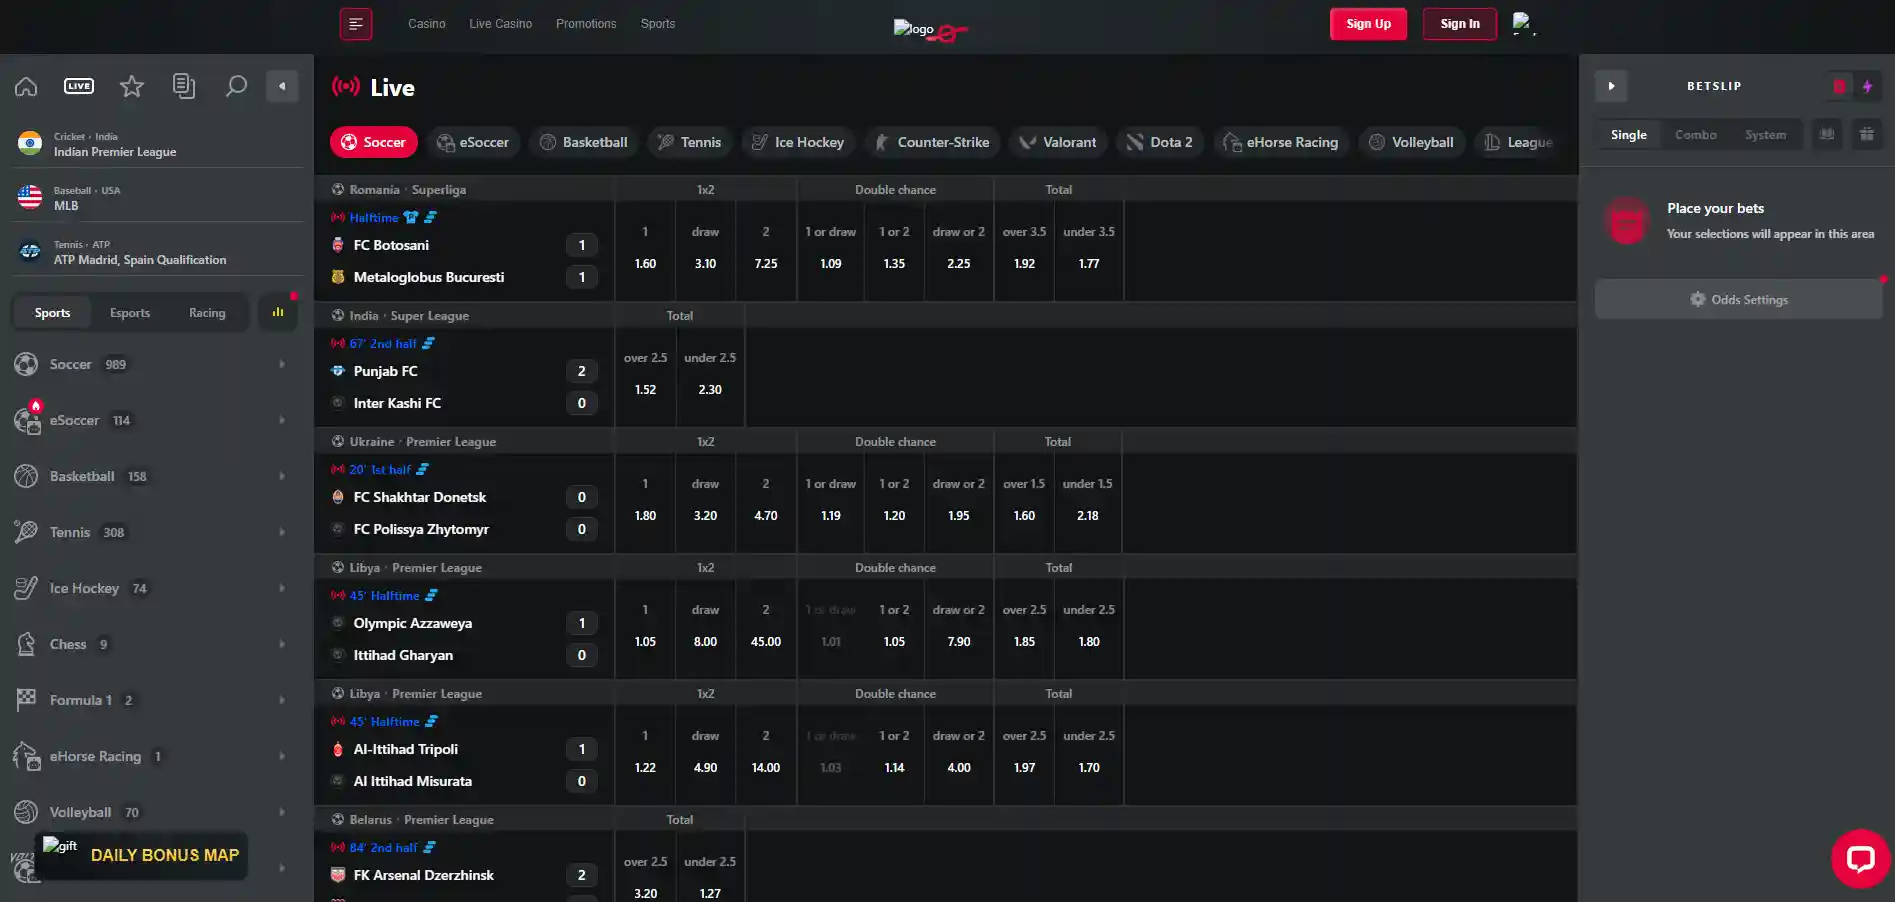Screen dimensions: 1895x902
Task: Open ATP Madrid, Spain Qualification shortcut
Action: click(x=156, y=252)
